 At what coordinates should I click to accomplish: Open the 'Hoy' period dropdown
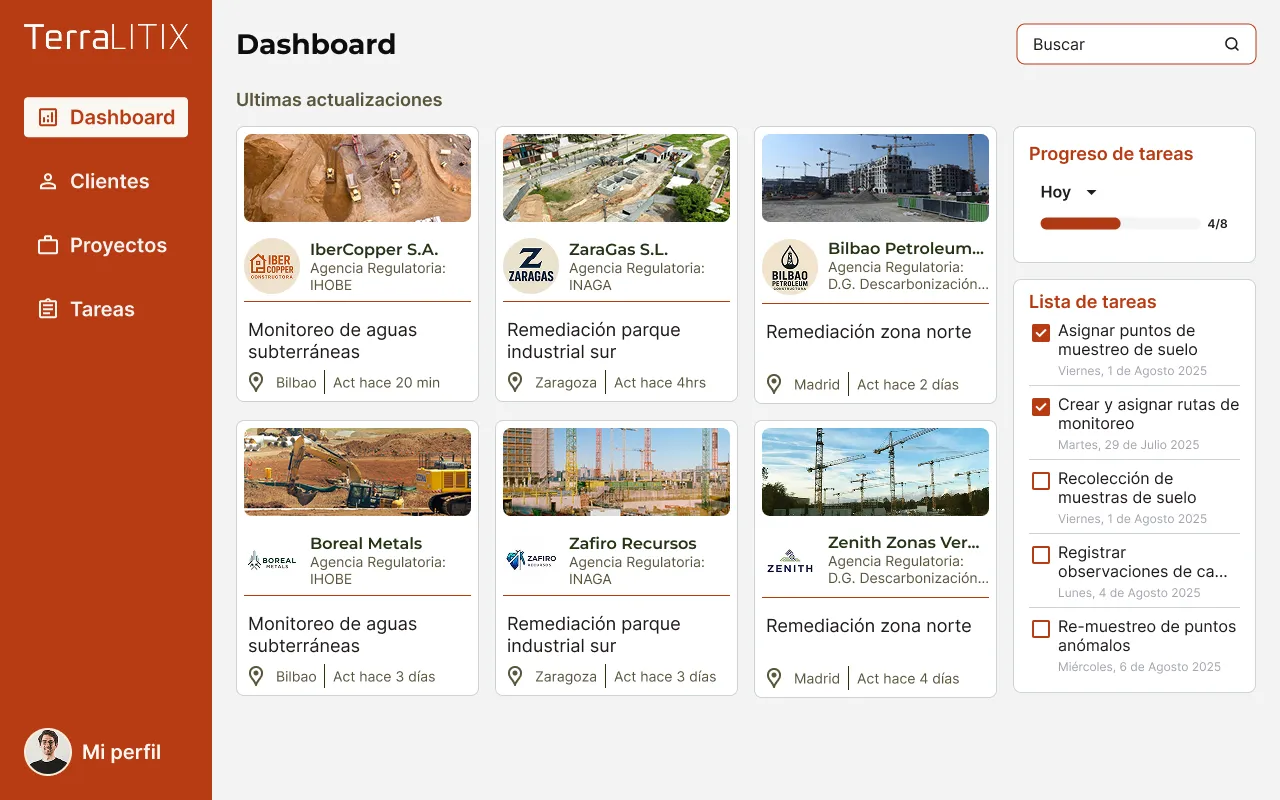point(1068,192)
